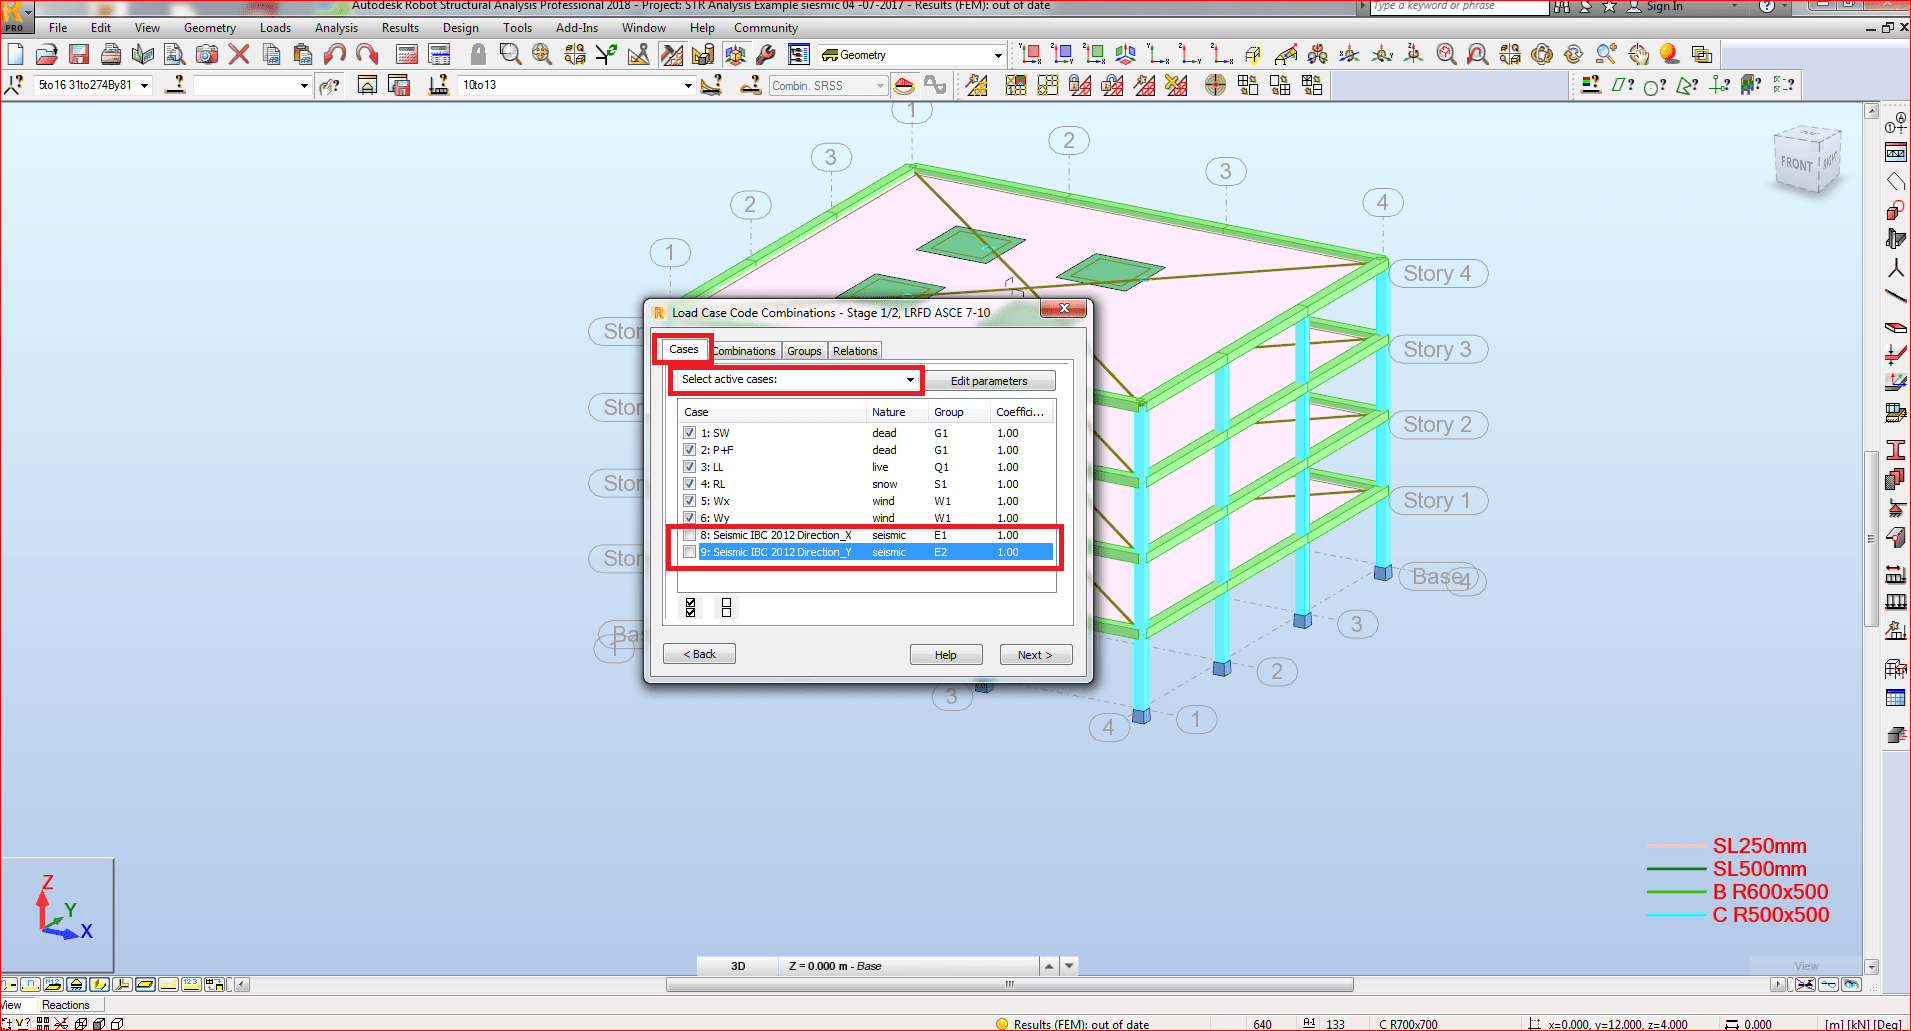Expand the bar selection 5to16 dropdown
Viewport: 1911px width, 1031px height.
[x=144, y=86]
